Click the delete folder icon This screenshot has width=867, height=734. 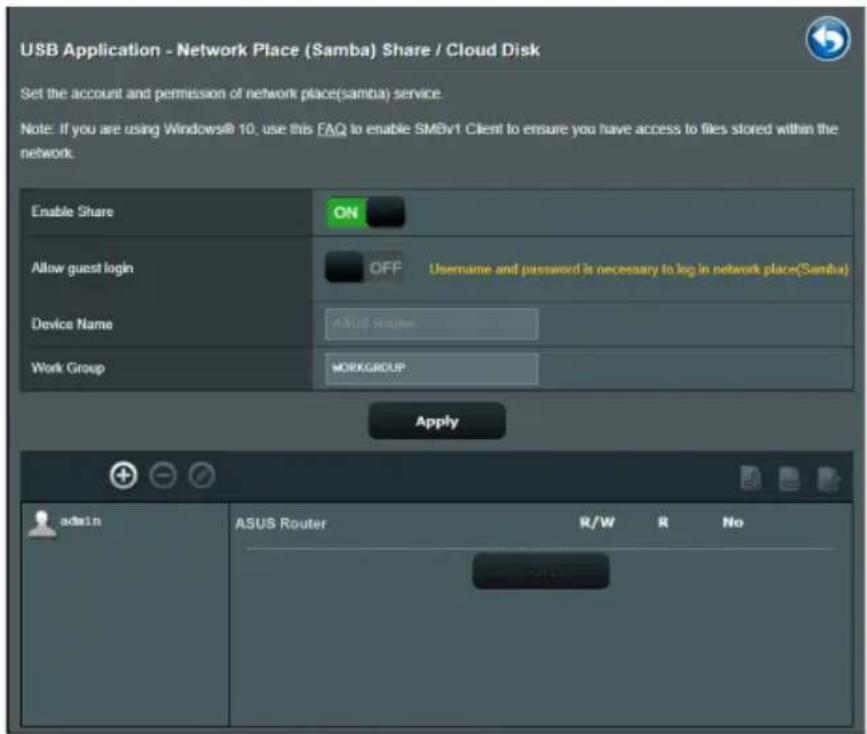(x=789, y=478)
